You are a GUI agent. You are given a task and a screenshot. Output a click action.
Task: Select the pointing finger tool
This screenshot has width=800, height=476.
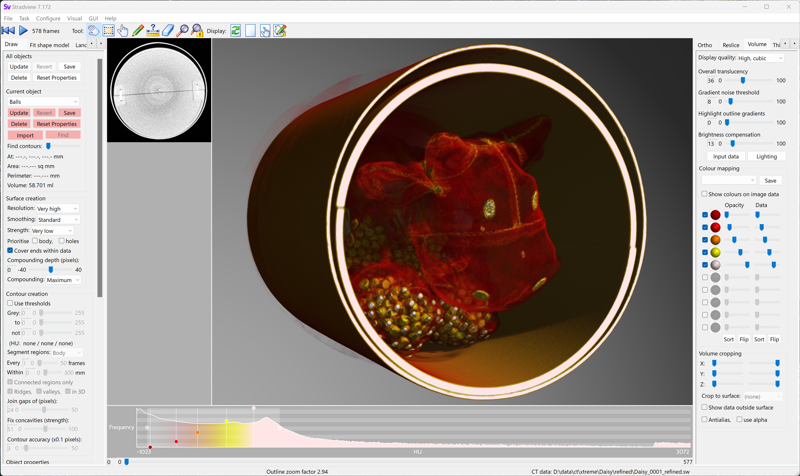[123, 31]
